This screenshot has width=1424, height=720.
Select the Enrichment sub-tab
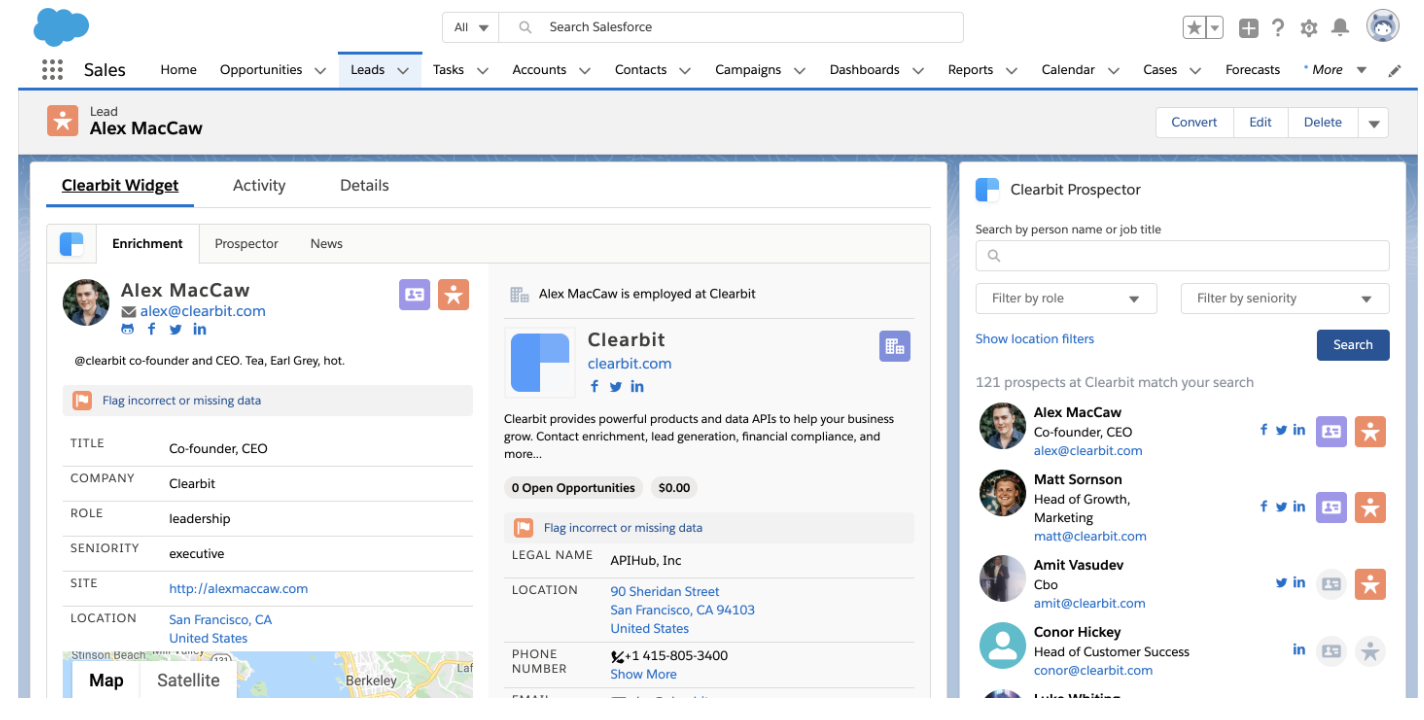pos(147,243)
